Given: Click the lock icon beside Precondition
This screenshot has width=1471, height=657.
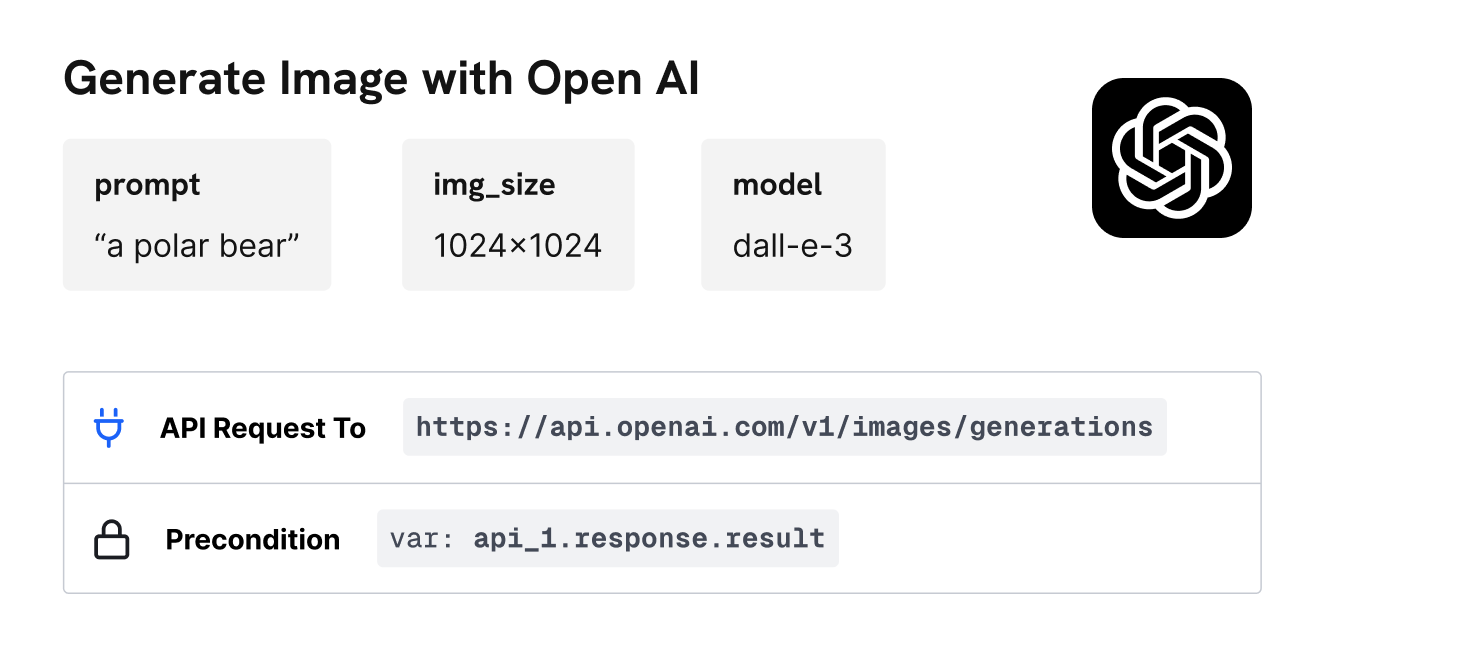Looking at the screenshot, I should 112,540.
